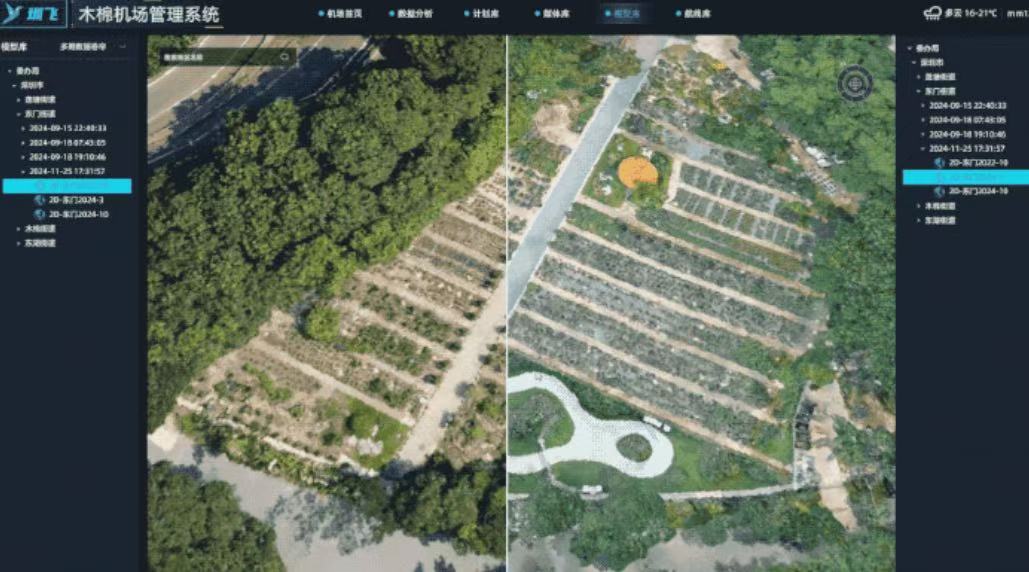Screen dimensions: 1029x572
Task: Select the highlighted cyan model item in the right tree
Action: pos(965,177)
